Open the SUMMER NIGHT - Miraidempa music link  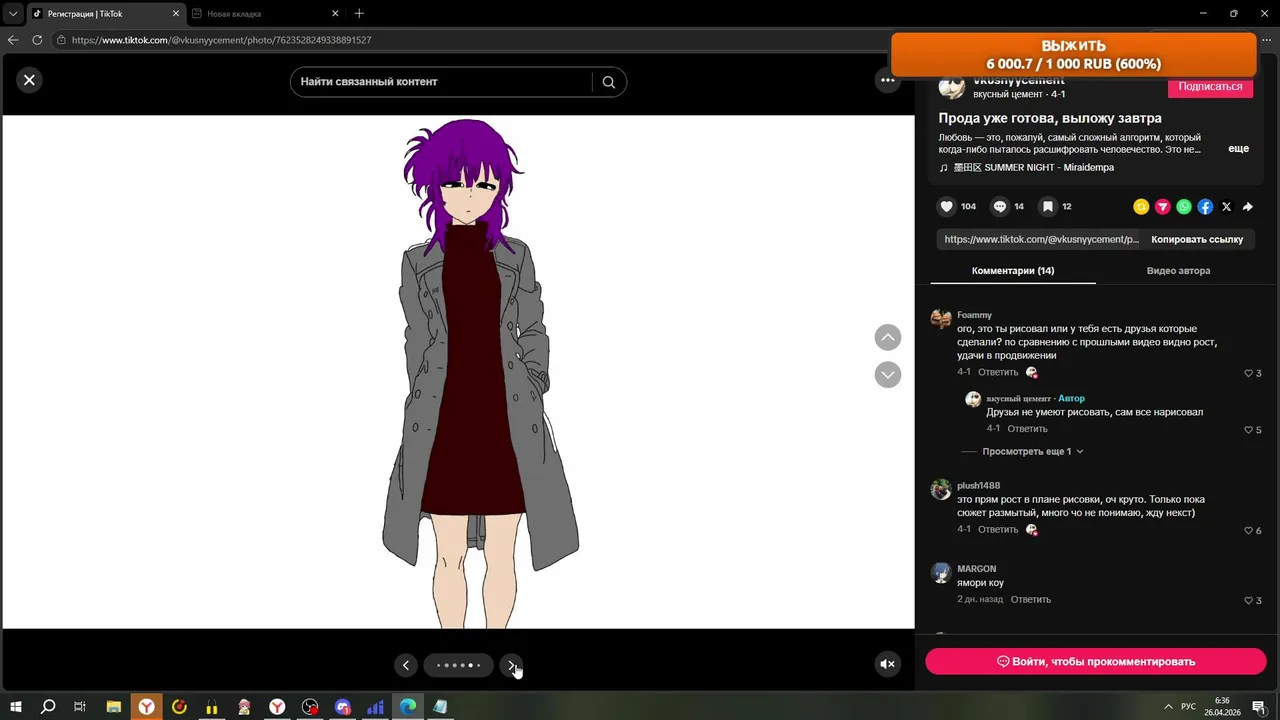[x=1033, y=168]
